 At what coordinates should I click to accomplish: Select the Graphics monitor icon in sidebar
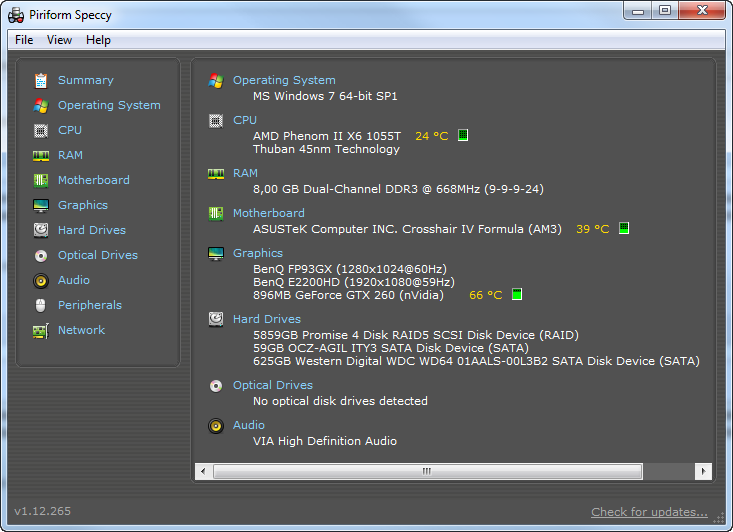[x=41, y=205]
